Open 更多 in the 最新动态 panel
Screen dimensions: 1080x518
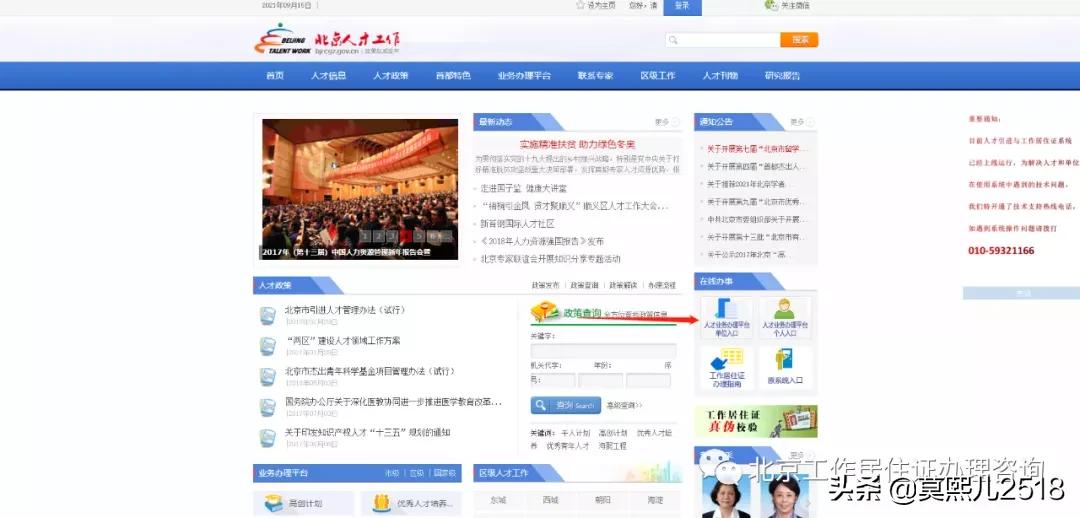click(666, 122)
